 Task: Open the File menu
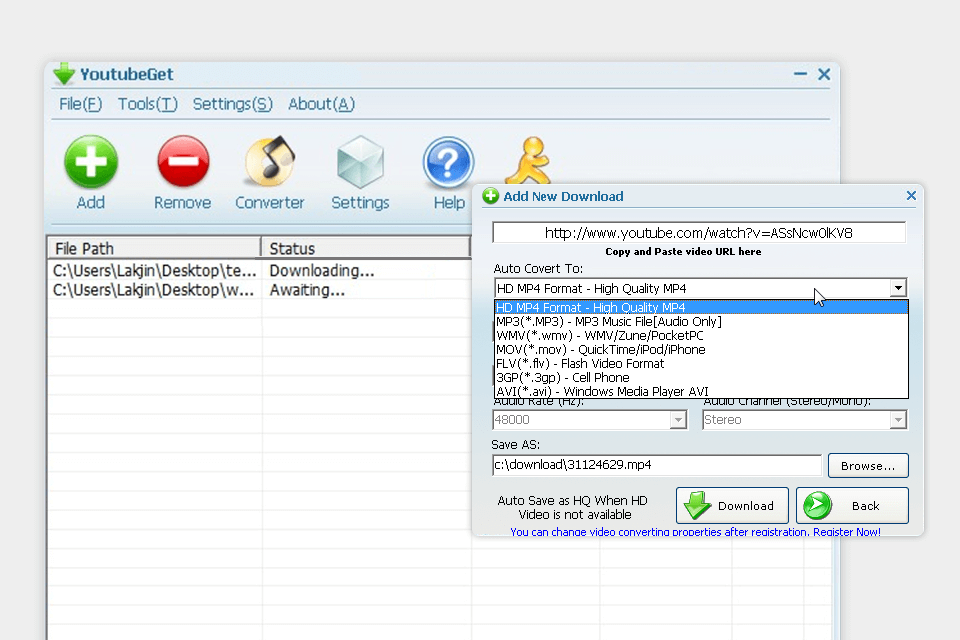[x=80, y=104]
